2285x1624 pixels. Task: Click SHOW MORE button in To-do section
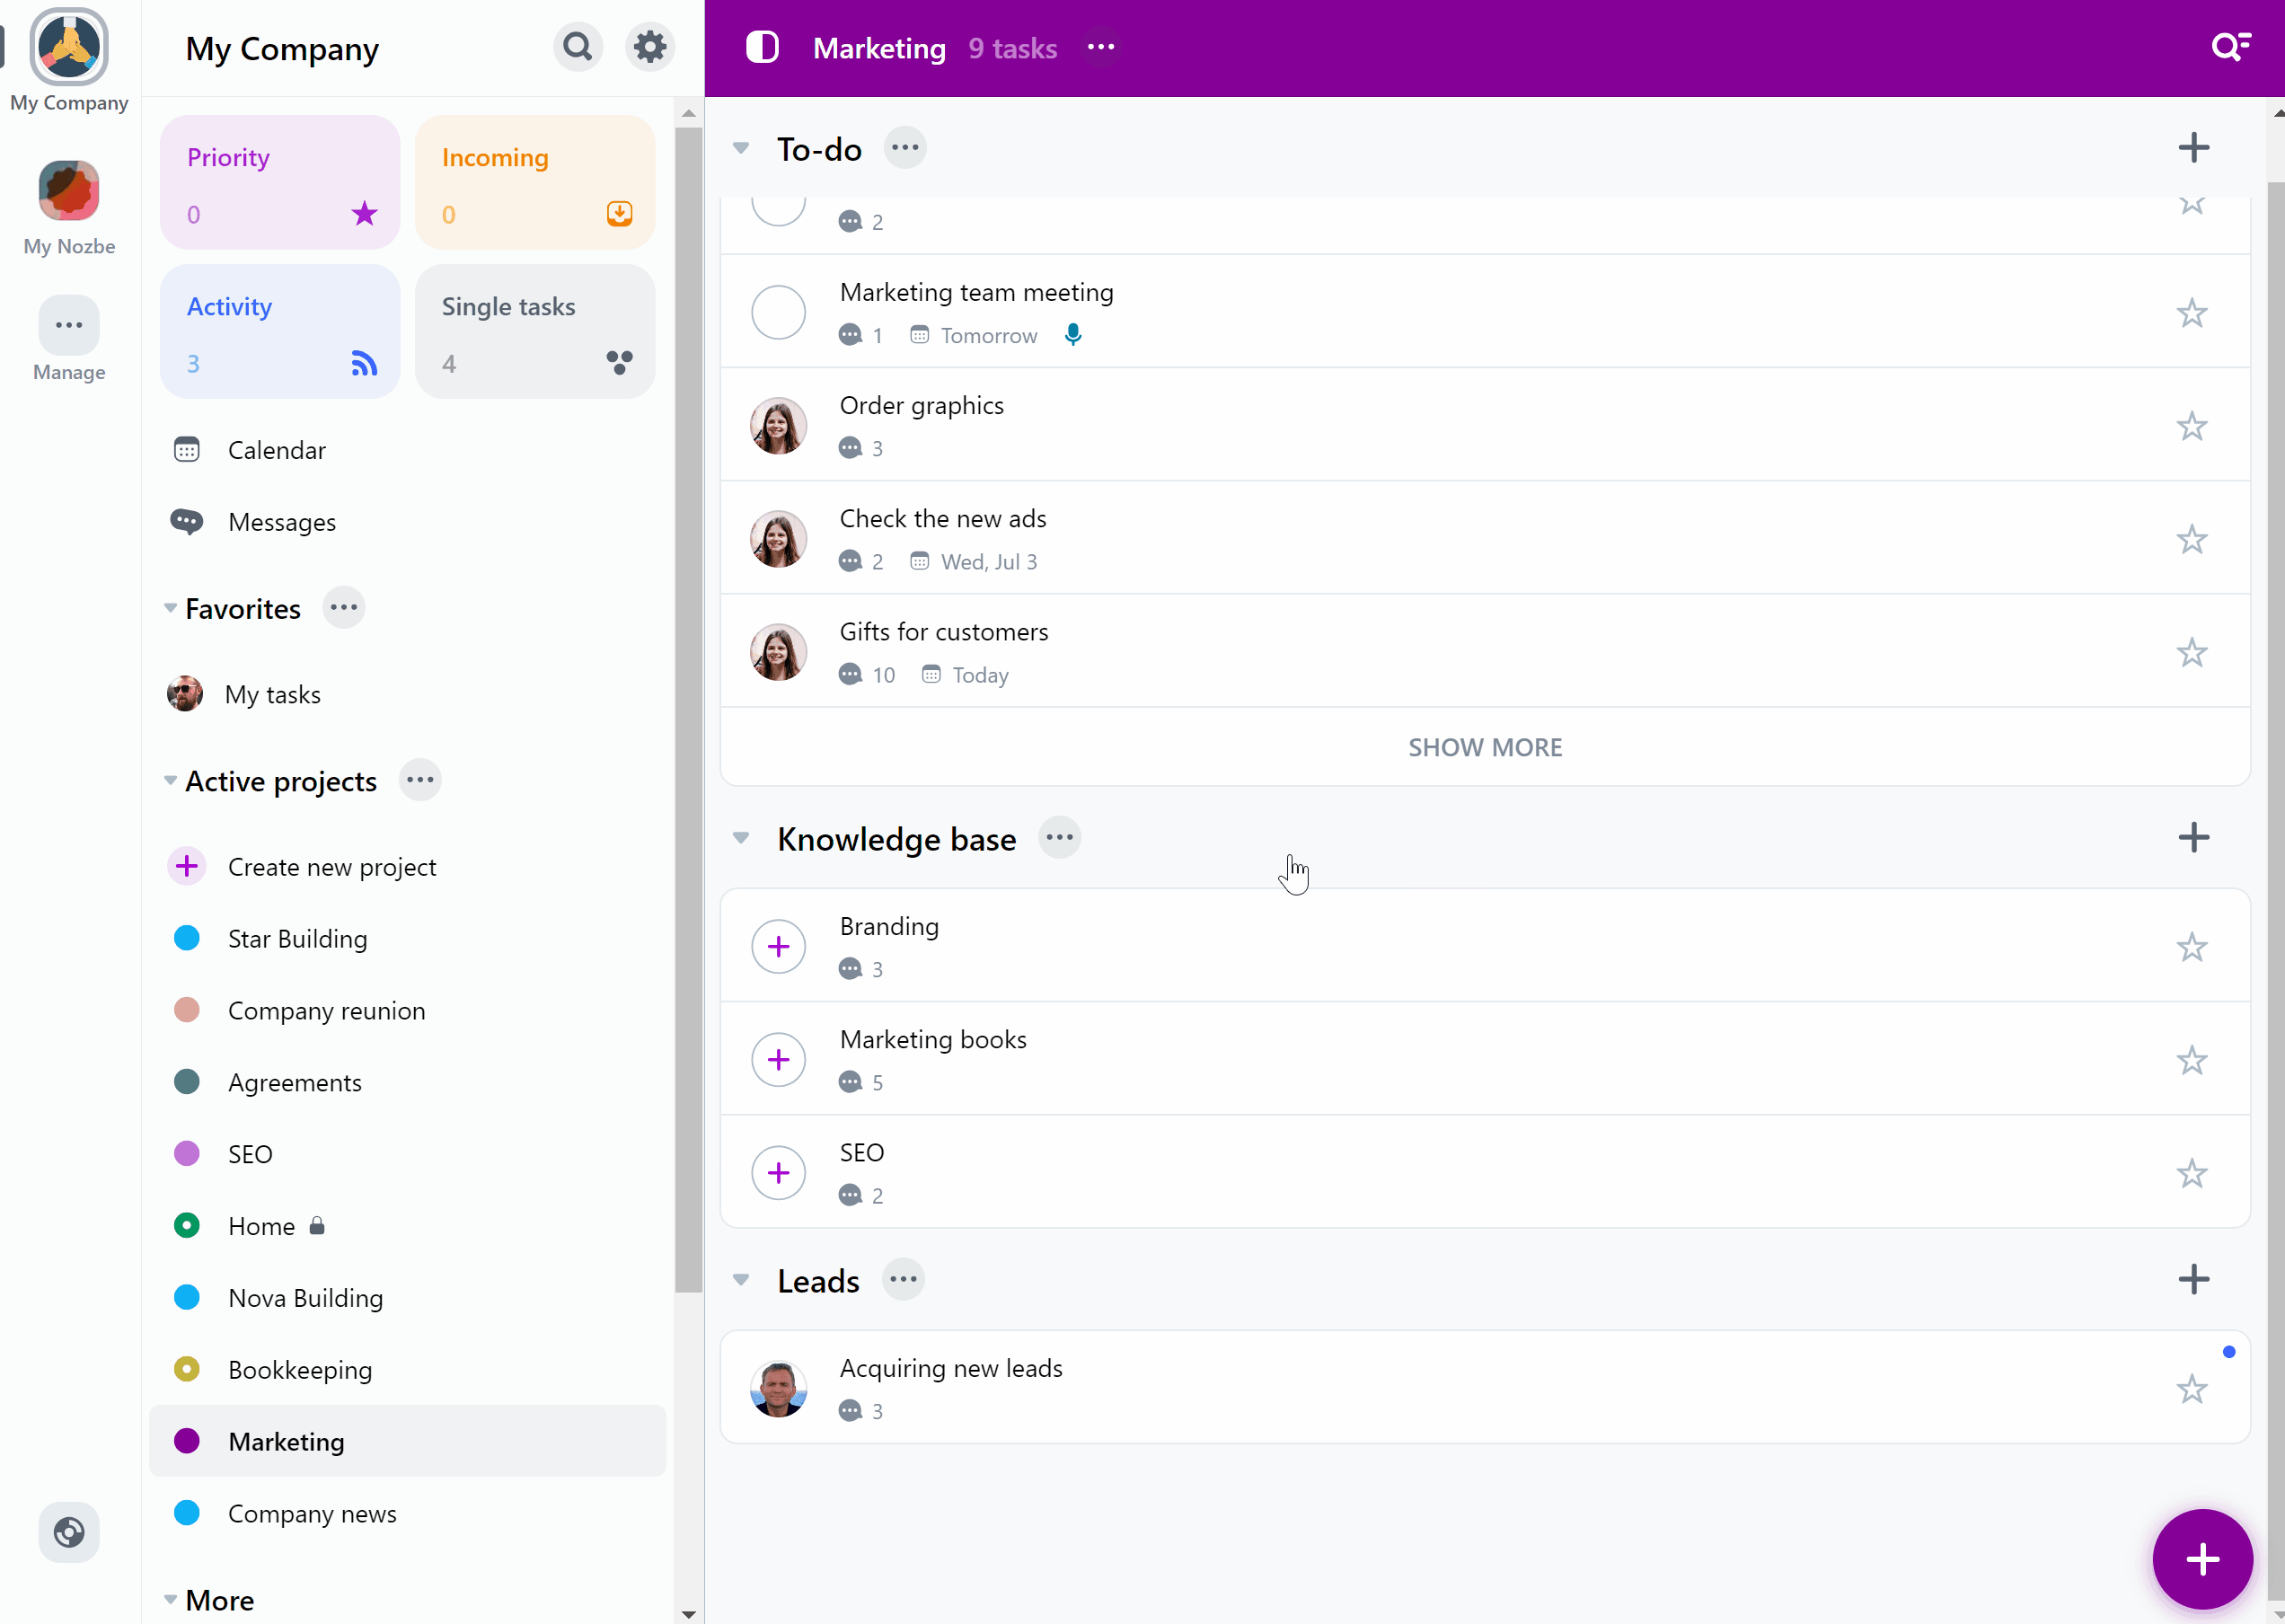click(1486, 747)
